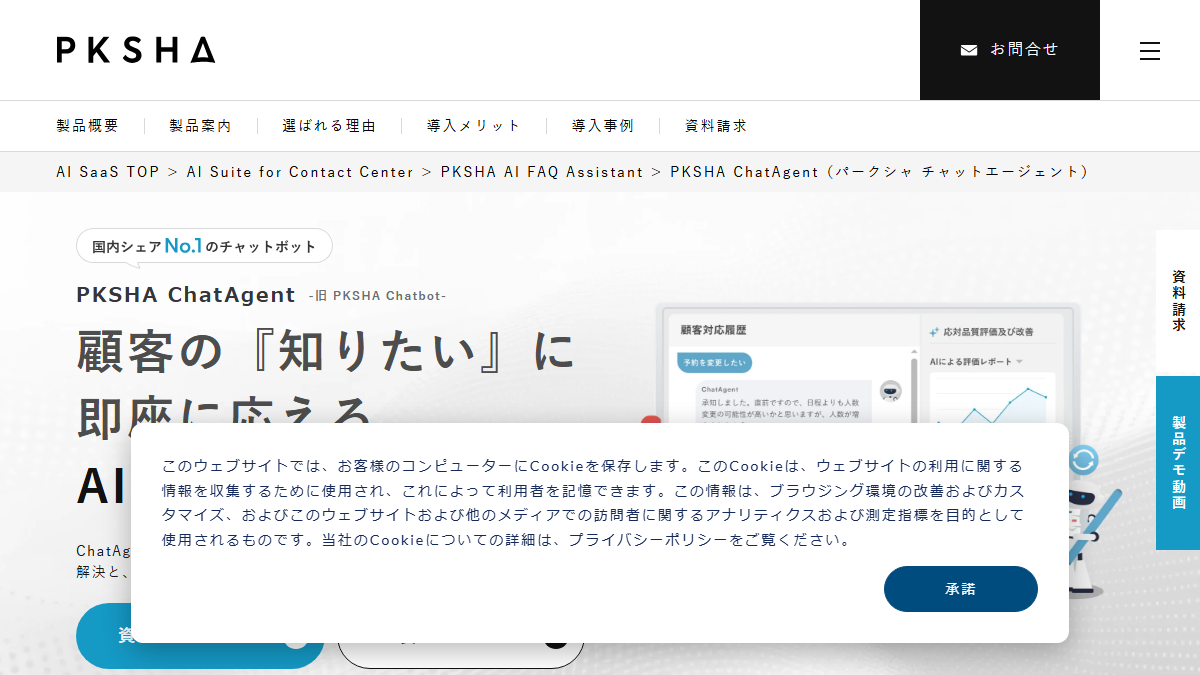Open 導入事例 nav item
Screen dimensions: 1200x675
603,126
